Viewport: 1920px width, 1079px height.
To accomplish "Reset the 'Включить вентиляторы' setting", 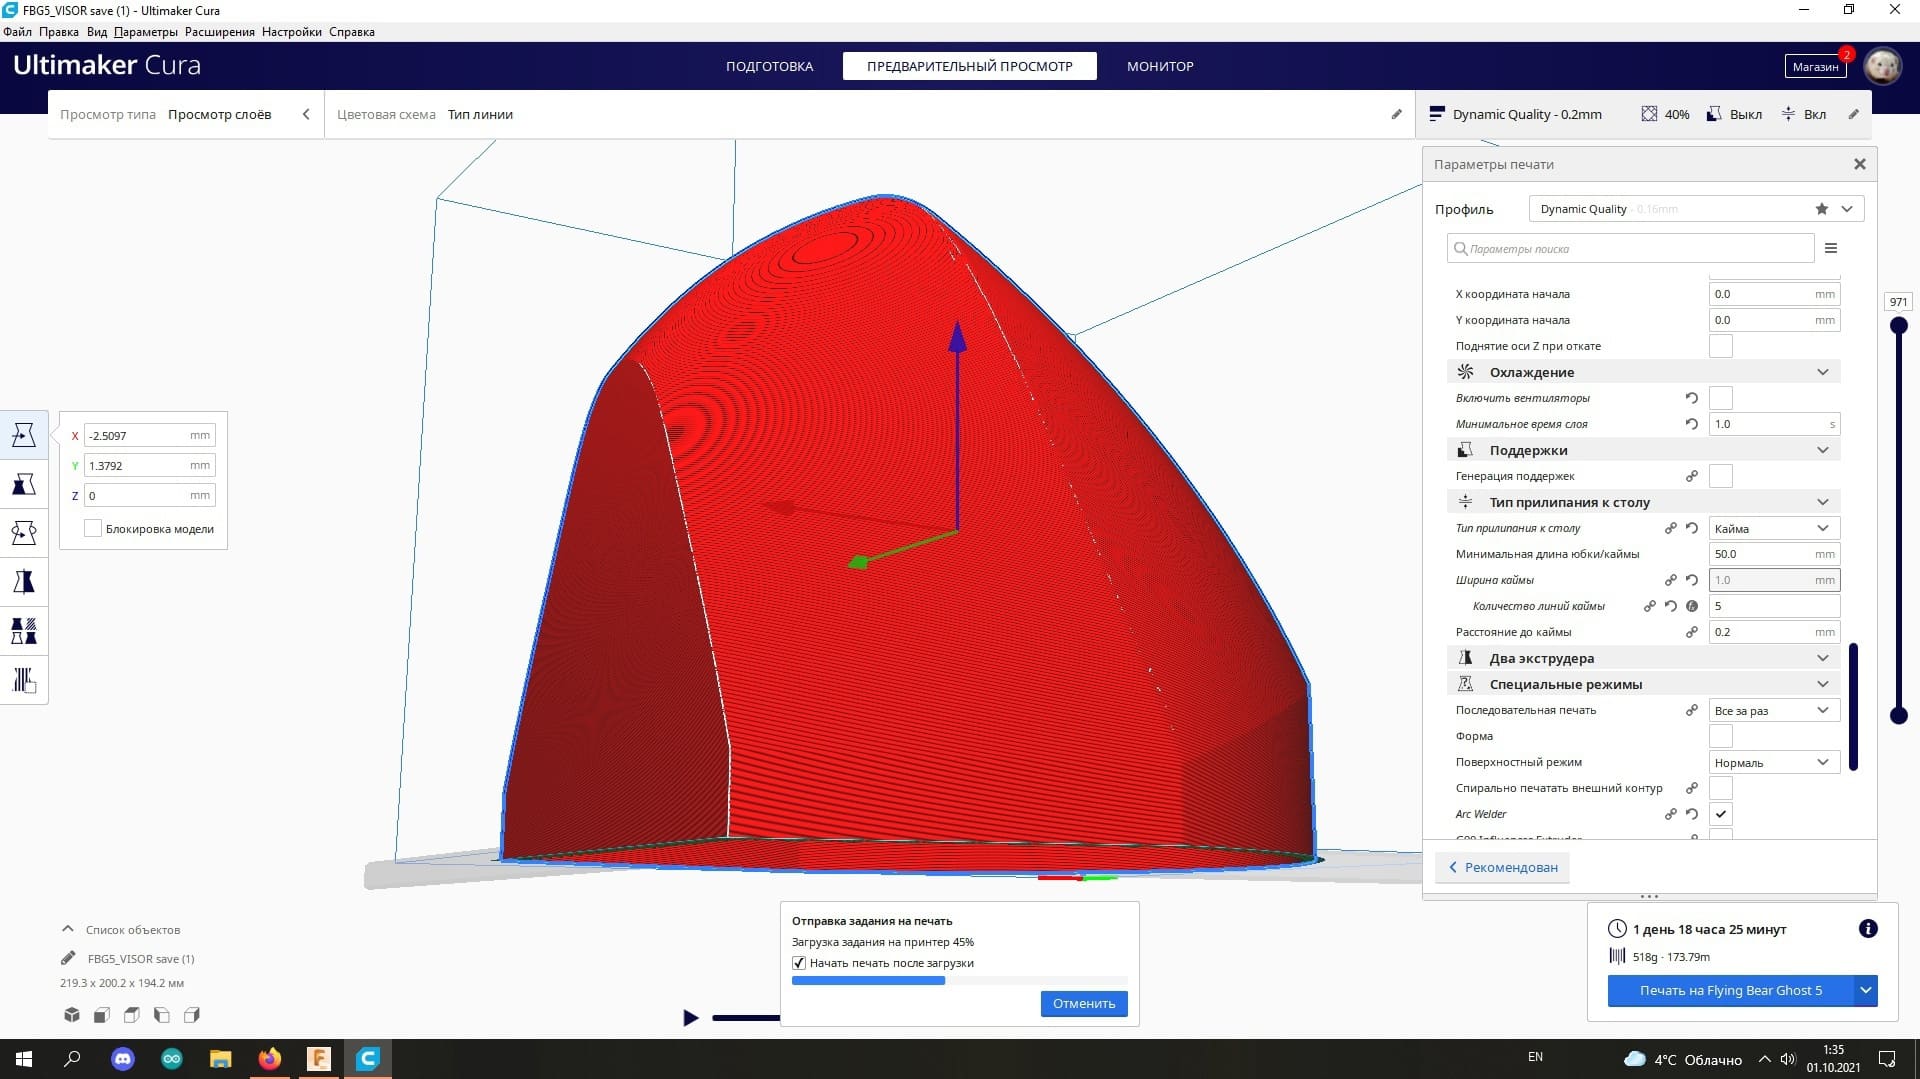I will click(x=1692, y=398).
